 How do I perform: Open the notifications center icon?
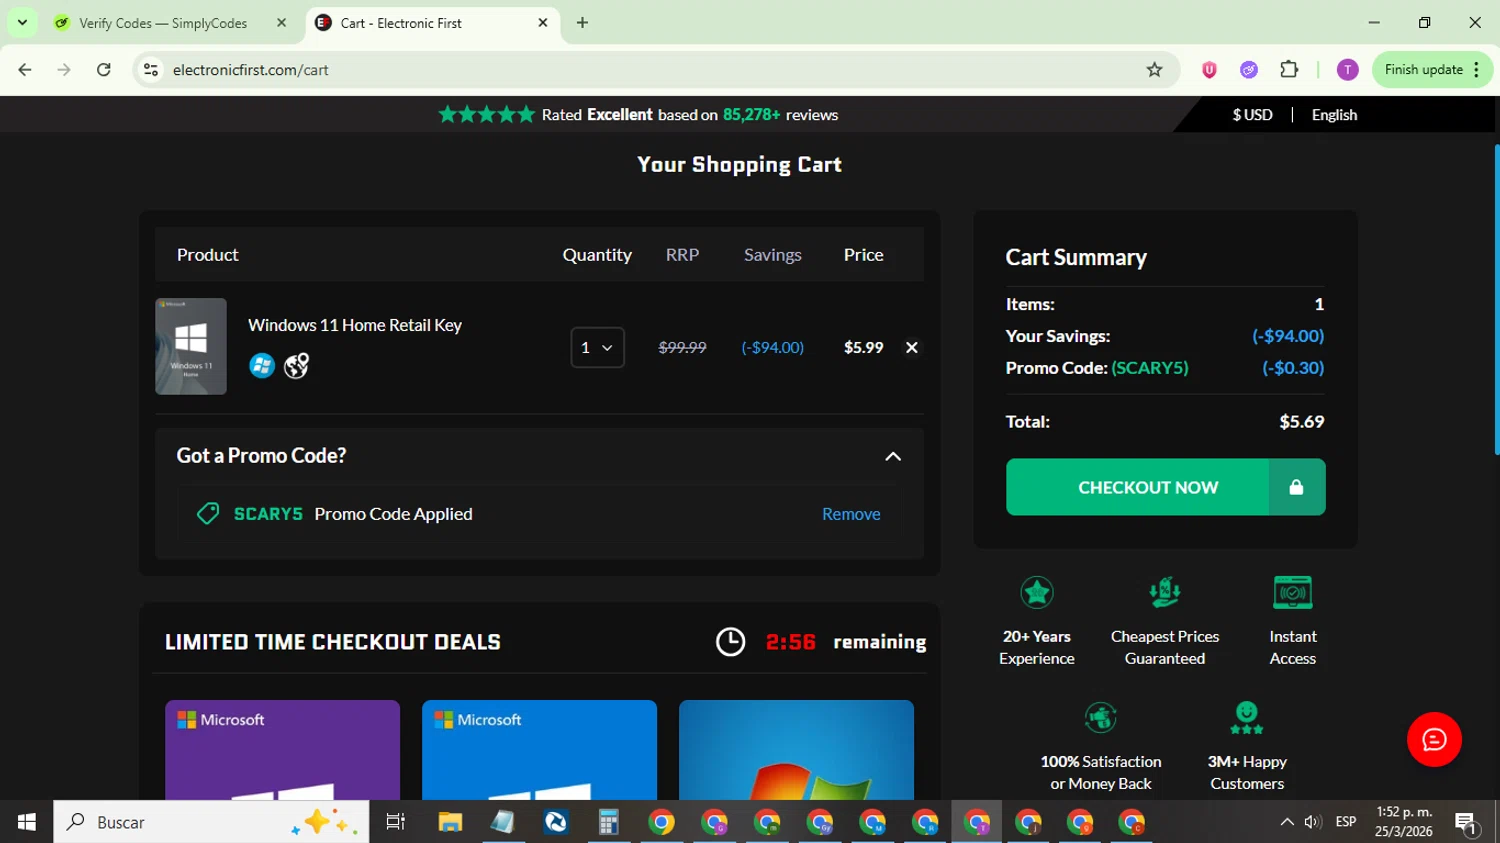1467,823
